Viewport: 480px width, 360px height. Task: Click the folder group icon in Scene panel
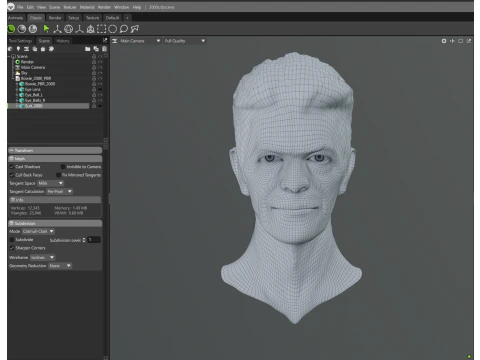point(88,49)
